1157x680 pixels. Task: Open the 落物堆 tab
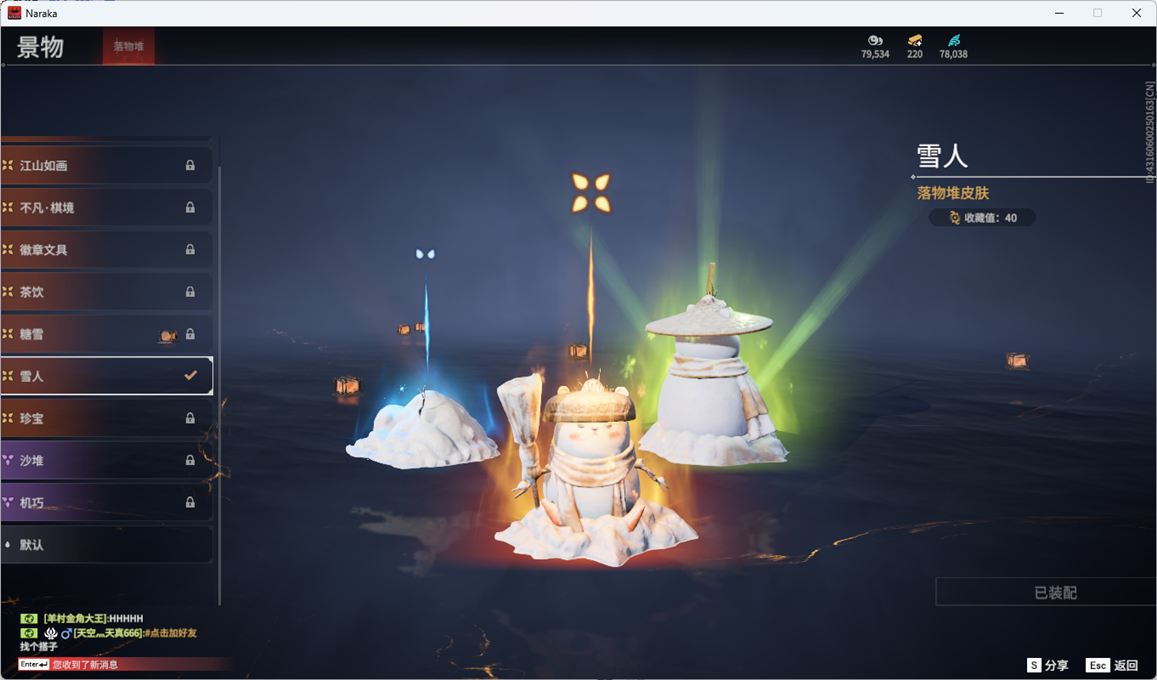[128, 46]
